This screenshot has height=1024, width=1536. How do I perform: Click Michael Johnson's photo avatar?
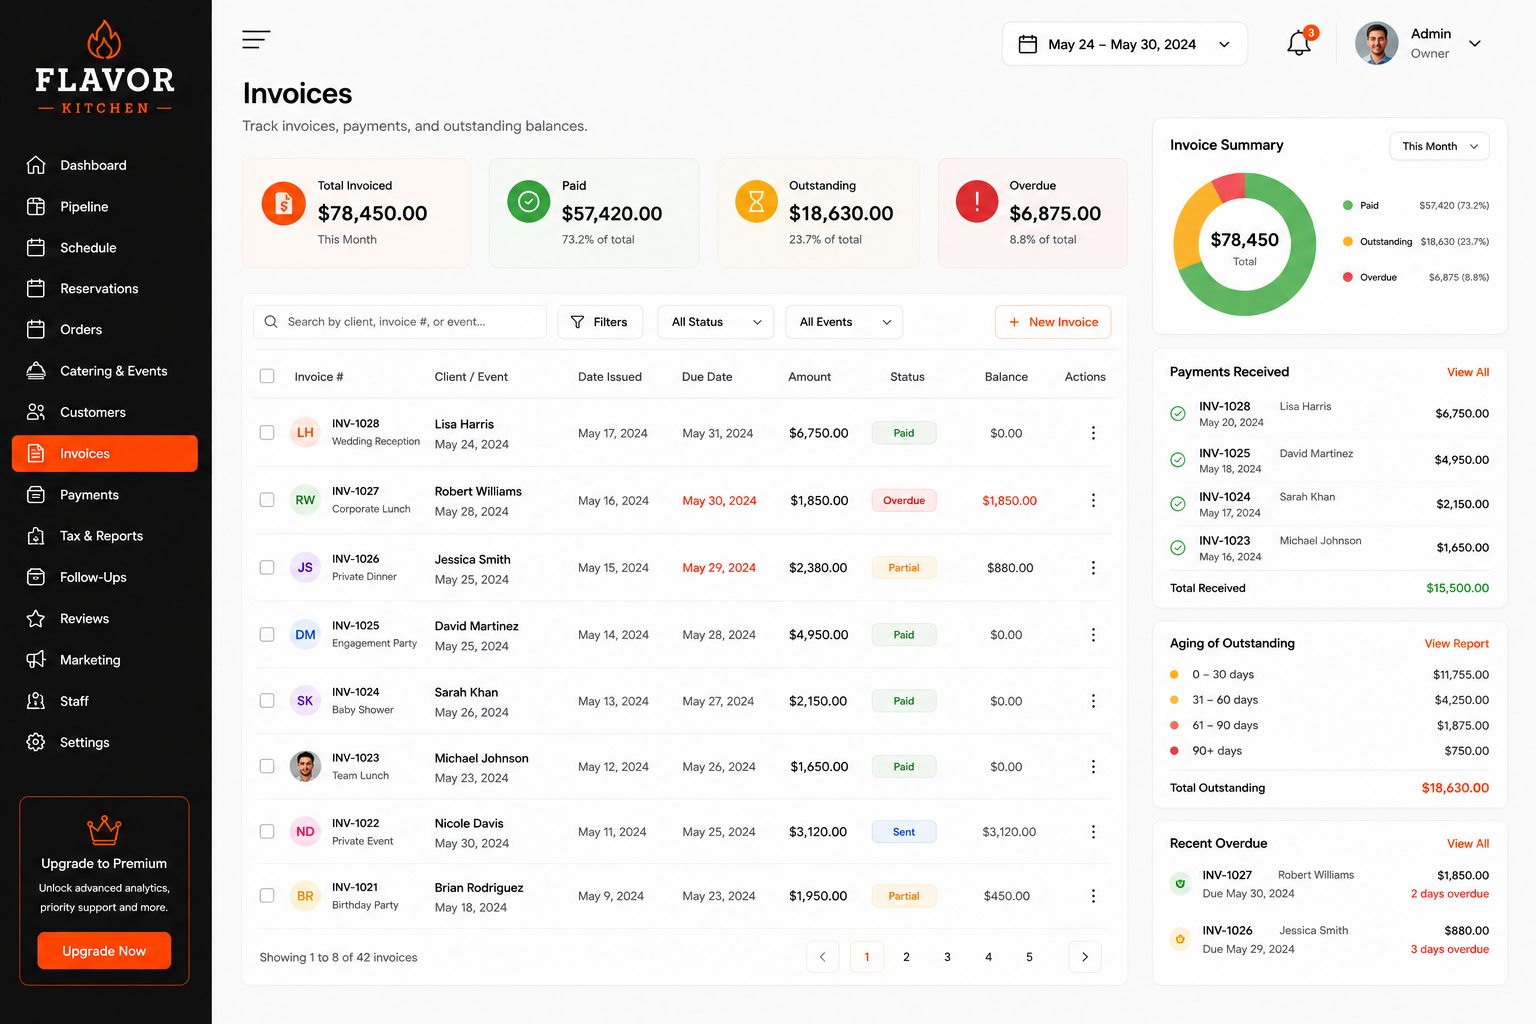point(305,767)
